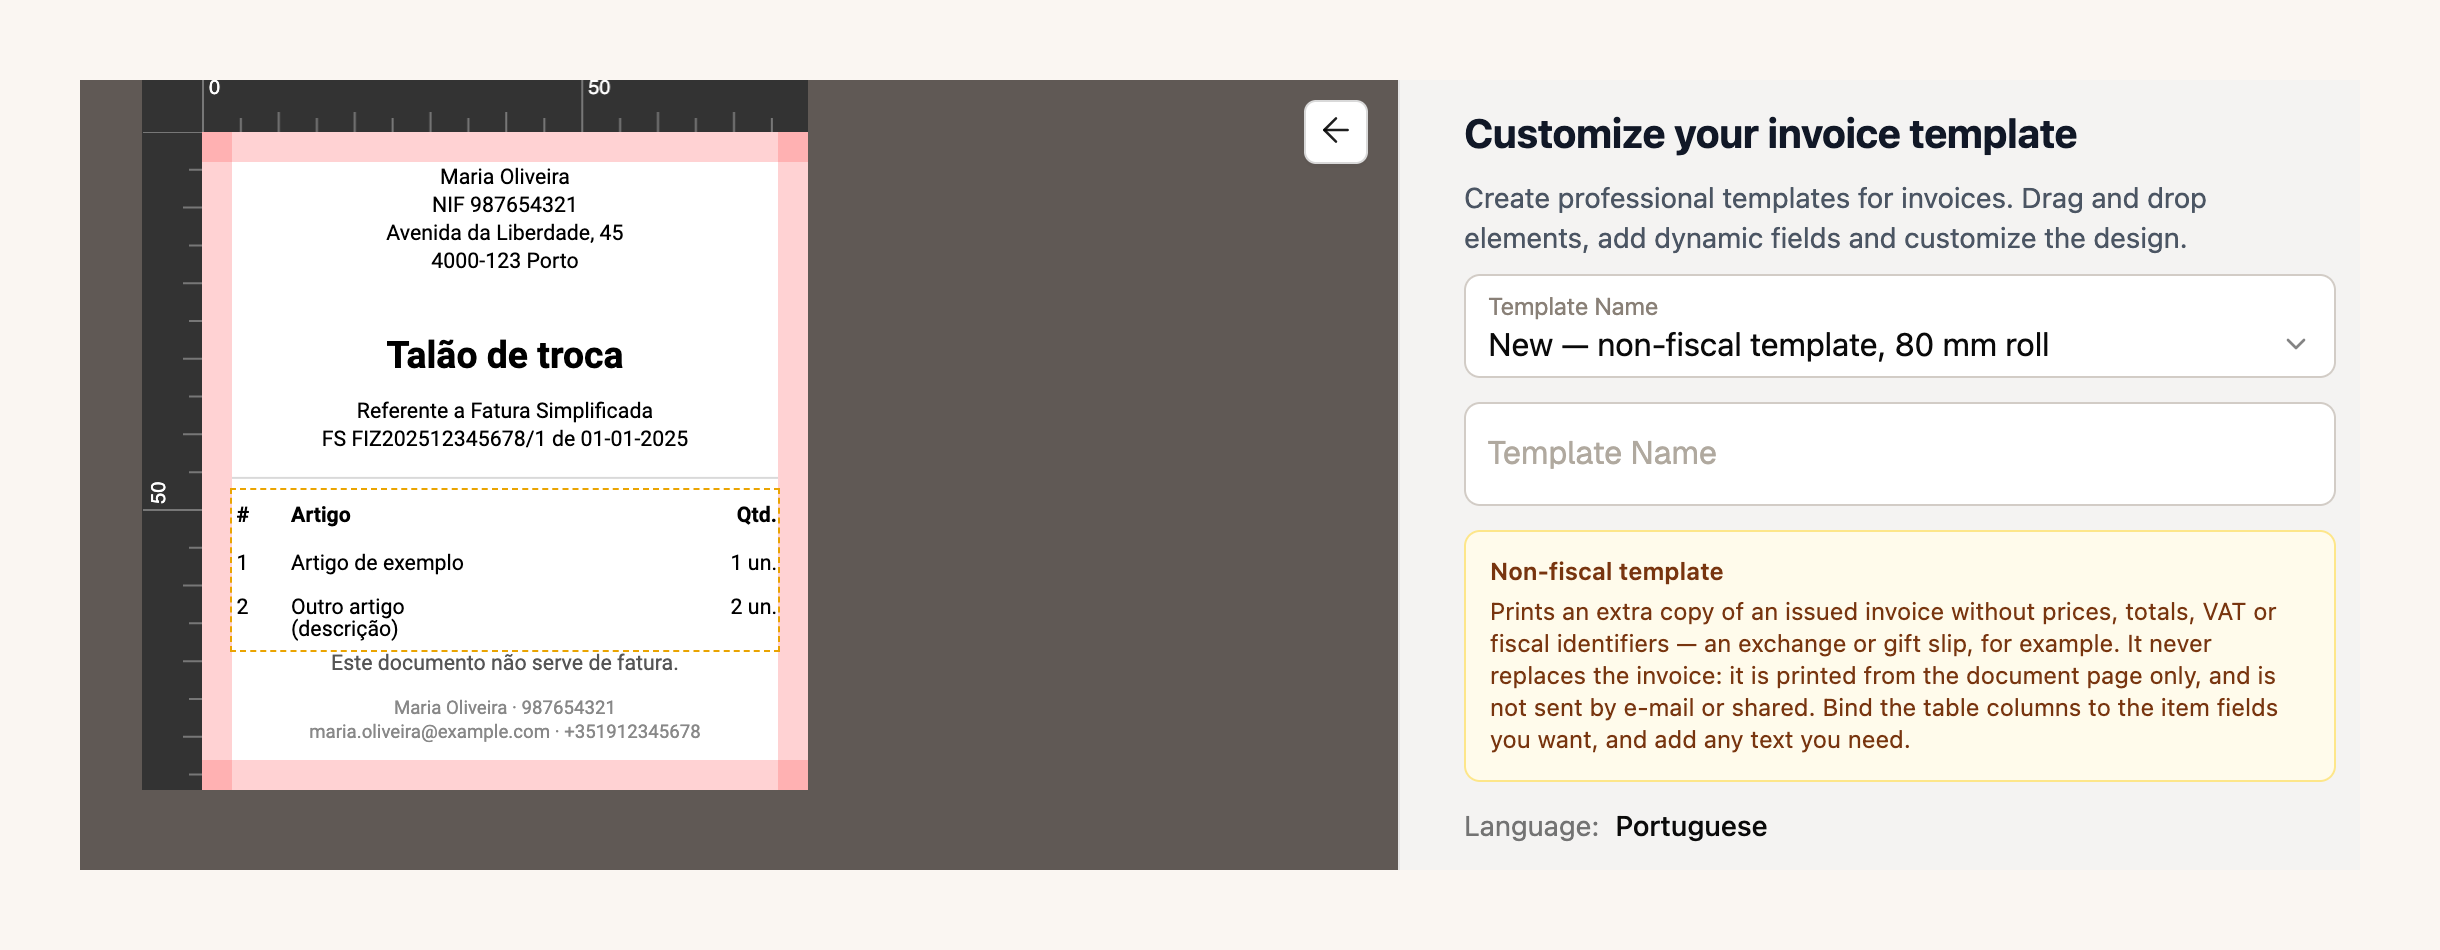This screenshot has width=2440, height=950.
Task: Click the '2 un.' quantity cell
Action: click(753, 607)
